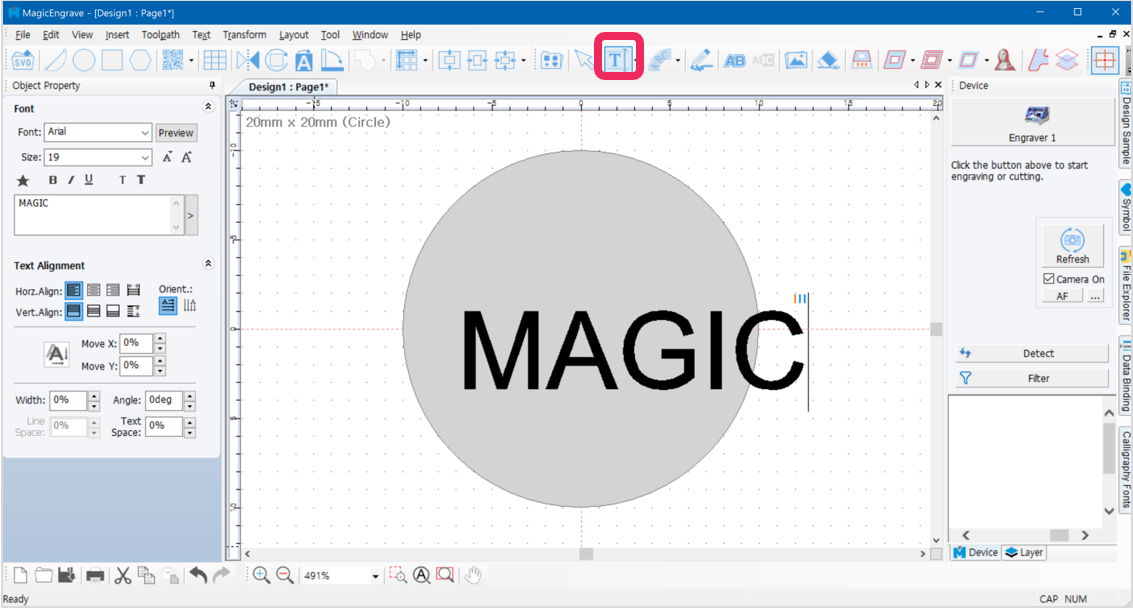
Task: Open the Toolpath menu
Action: coord(160,35)
